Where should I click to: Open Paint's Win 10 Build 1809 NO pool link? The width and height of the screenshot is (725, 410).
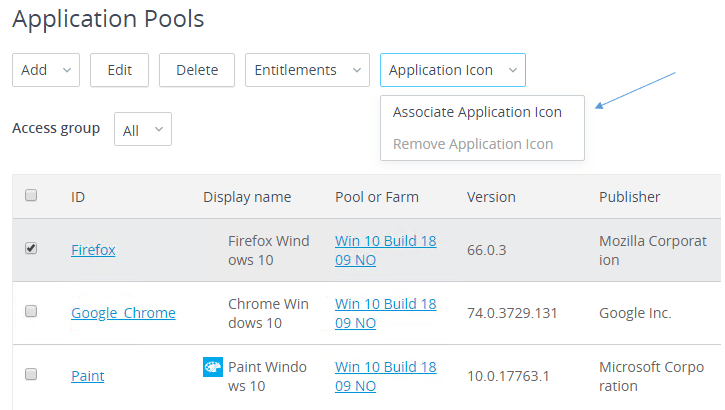point(386,376)
